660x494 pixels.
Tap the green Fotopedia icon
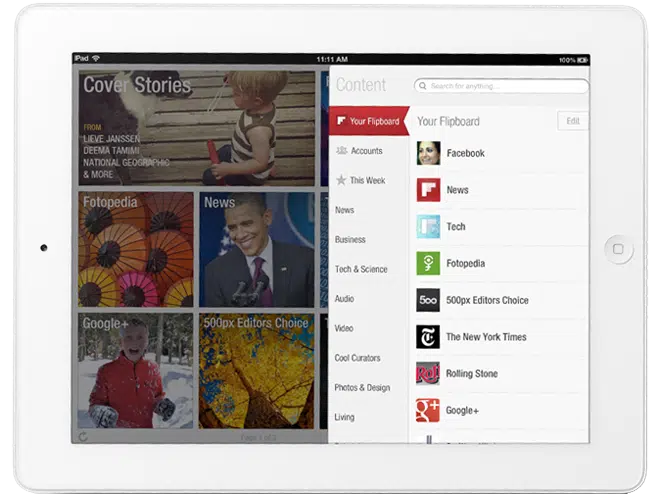[x=428, y=263]
